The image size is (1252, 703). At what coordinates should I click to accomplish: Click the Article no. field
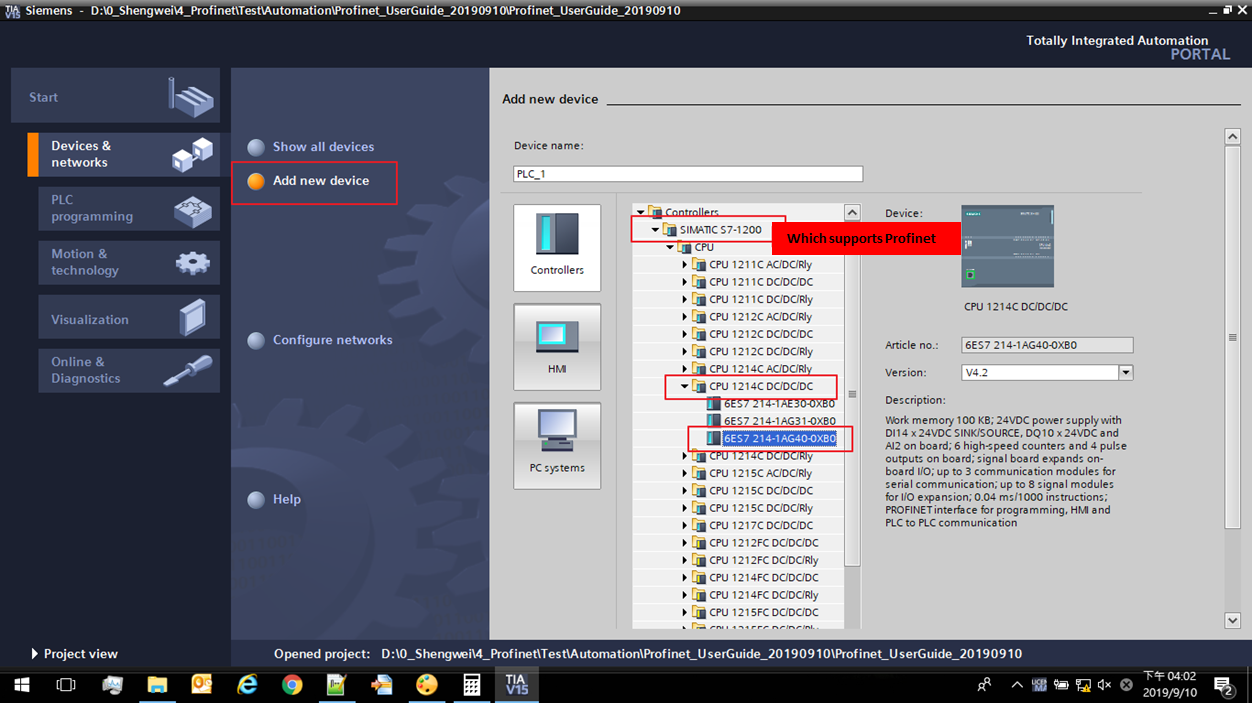pyautogui.click(x=1047, y=345)
